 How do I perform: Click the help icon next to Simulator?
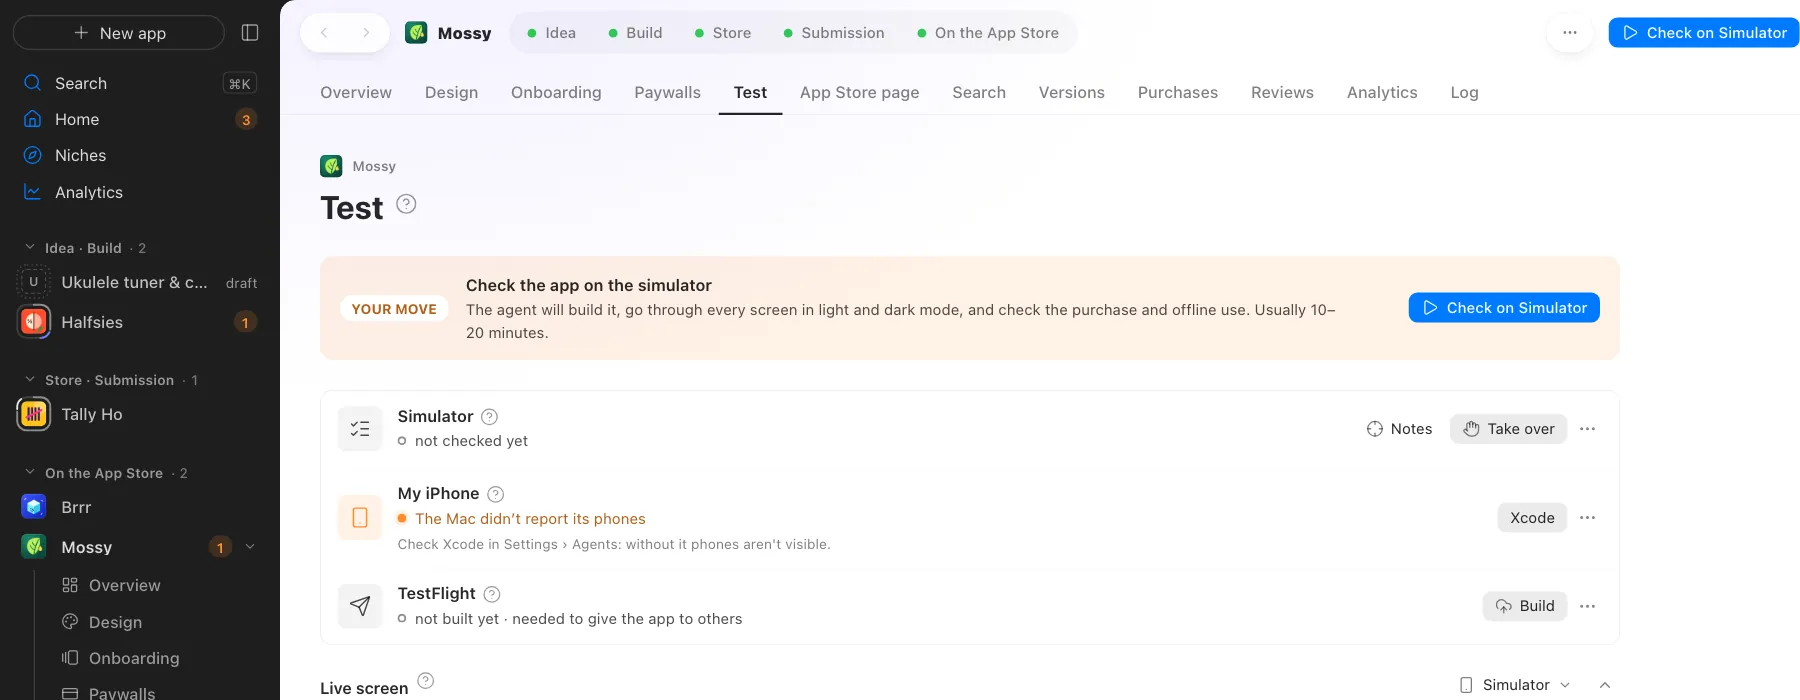[489, 417]
